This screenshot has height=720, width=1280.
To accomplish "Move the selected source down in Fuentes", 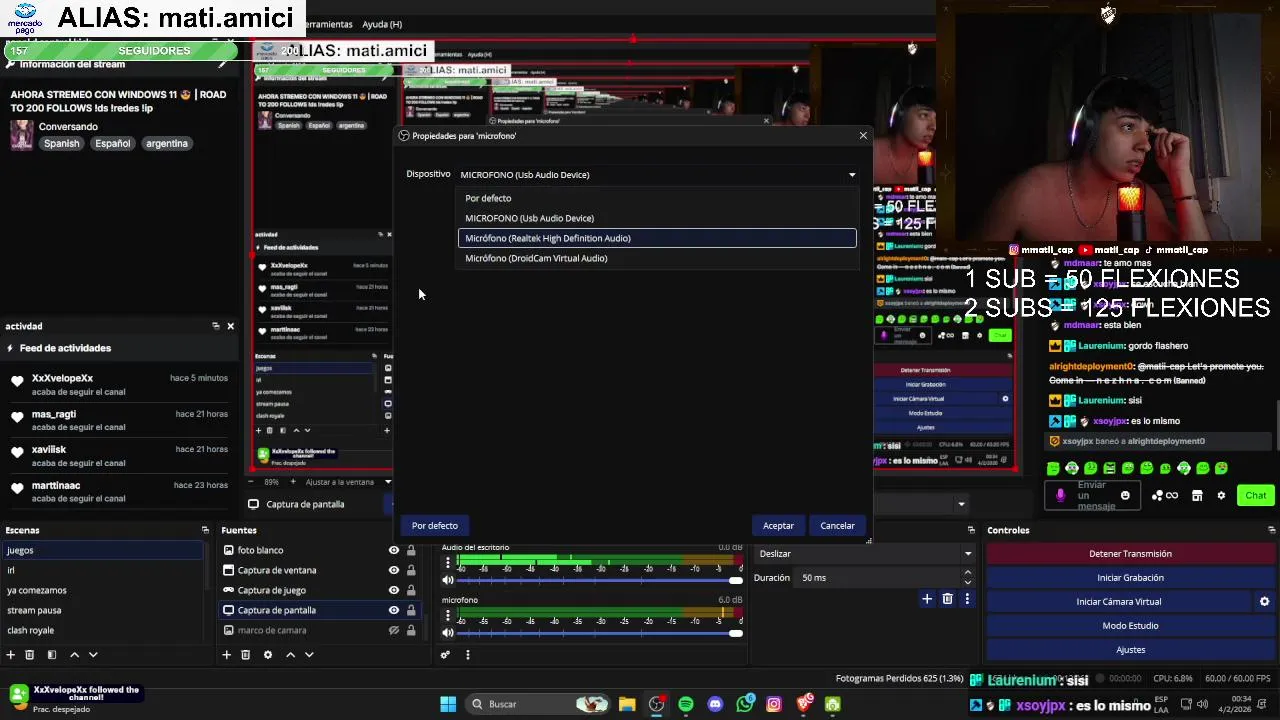I will (x=309, y=655).
